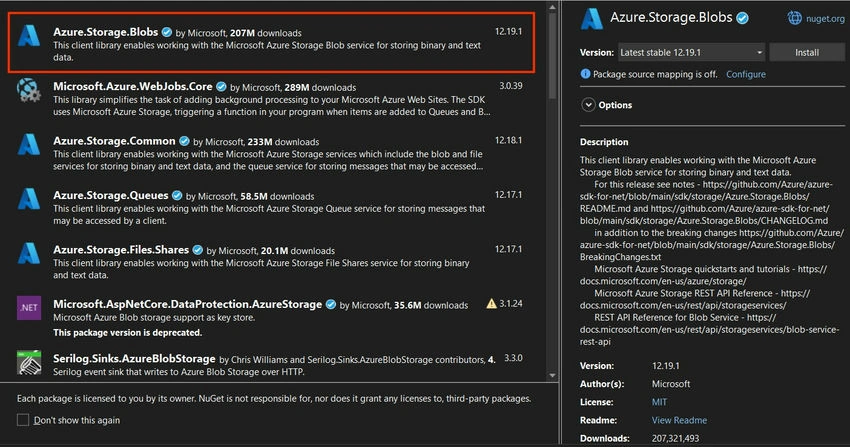Click the verified badge beside Azure.Storage.Queues

(x=177, y=196)
